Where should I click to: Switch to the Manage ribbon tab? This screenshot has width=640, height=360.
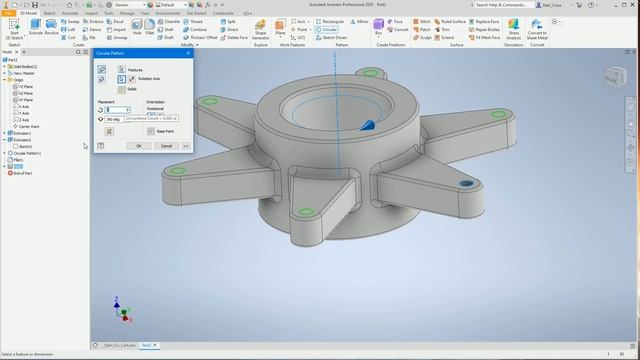(127, 13)
